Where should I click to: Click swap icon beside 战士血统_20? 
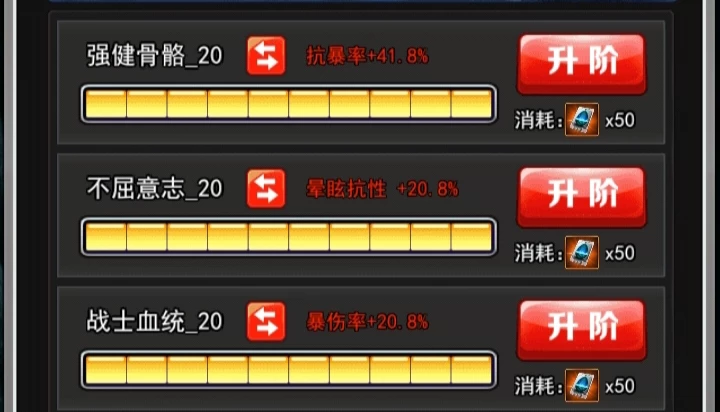[266, 322]
